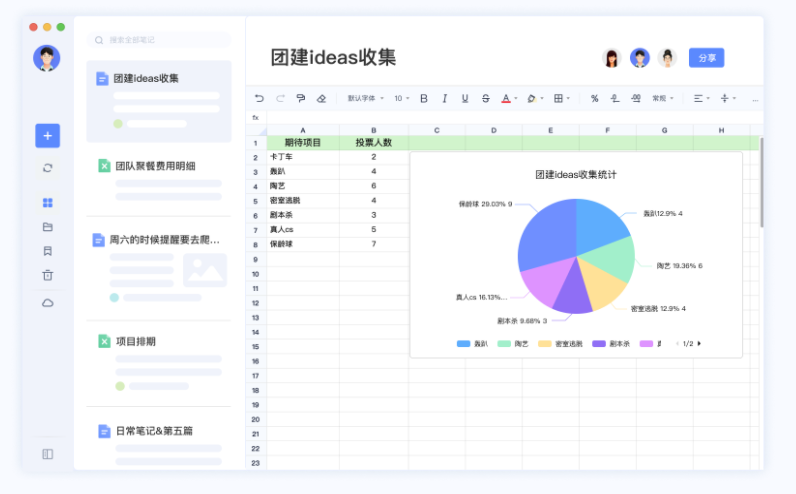Click the 投票人数 header cell
This screenshot has width=796, height=494.
tap(374, 143)
